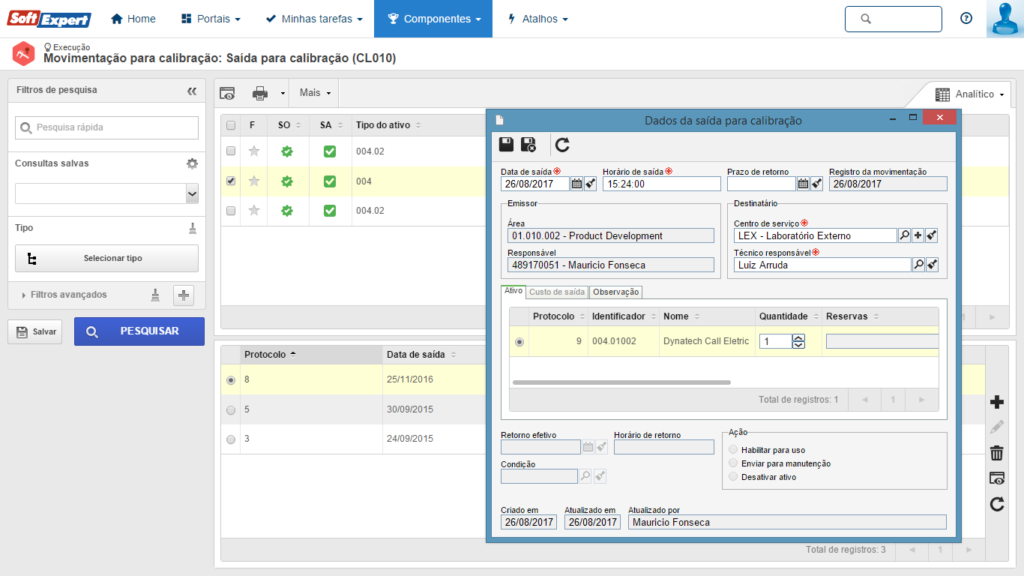Select protocol 5 radio button

pyautogui.click(x=232, y=410)
